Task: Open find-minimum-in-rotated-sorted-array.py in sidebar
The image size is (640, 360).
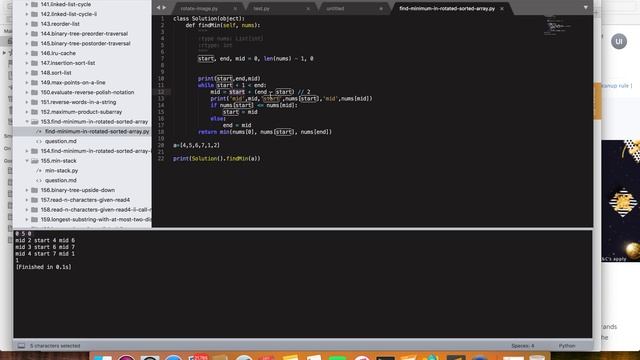Action: tap(97, 131)
